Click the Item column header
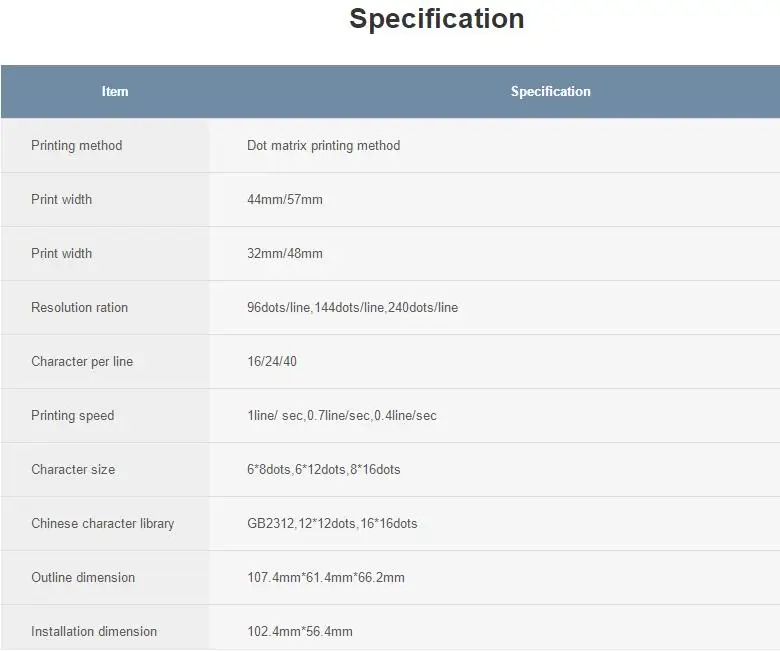Image resolution: width=780 pixels, height=651 pixels. click(x=115, y=92)
